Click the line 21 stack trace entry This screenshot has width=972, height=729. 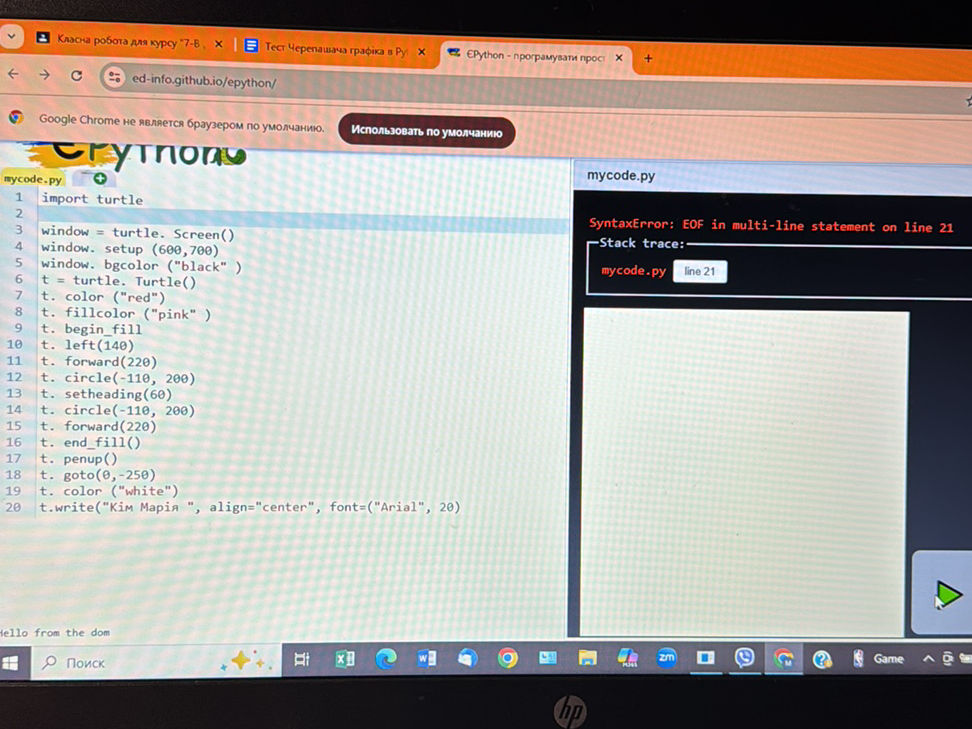700,270
